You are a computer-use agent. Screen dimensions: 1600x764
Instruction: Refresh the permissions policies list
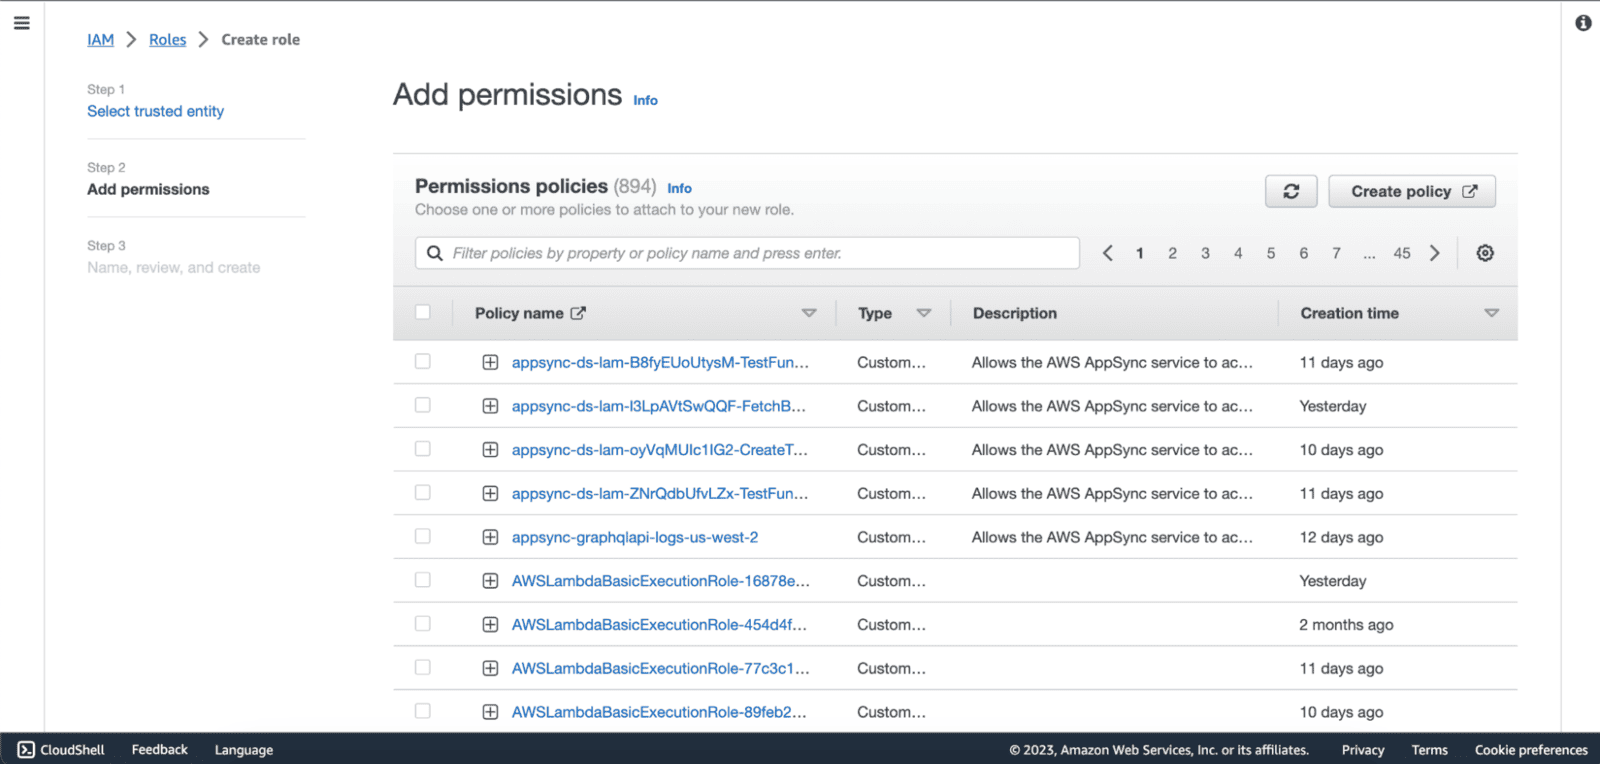pyautogui.click(x=1290, y=191)
